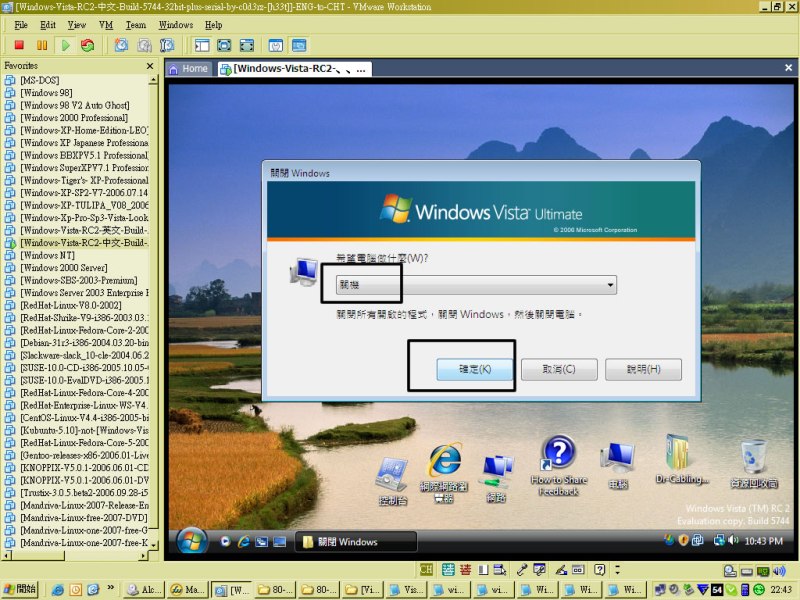Switch to the "Ma..." host taskbar button
This screenshot has width=800, height=600.
coord(187,590)
